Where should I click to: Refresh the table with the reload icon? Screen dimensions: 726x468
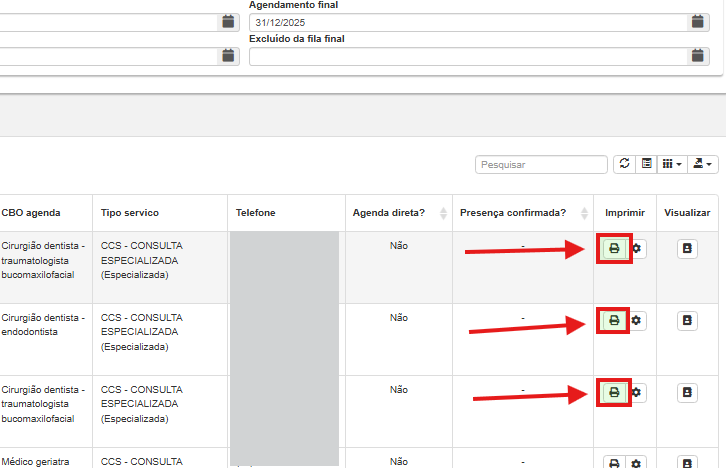(x=625, y=164)
